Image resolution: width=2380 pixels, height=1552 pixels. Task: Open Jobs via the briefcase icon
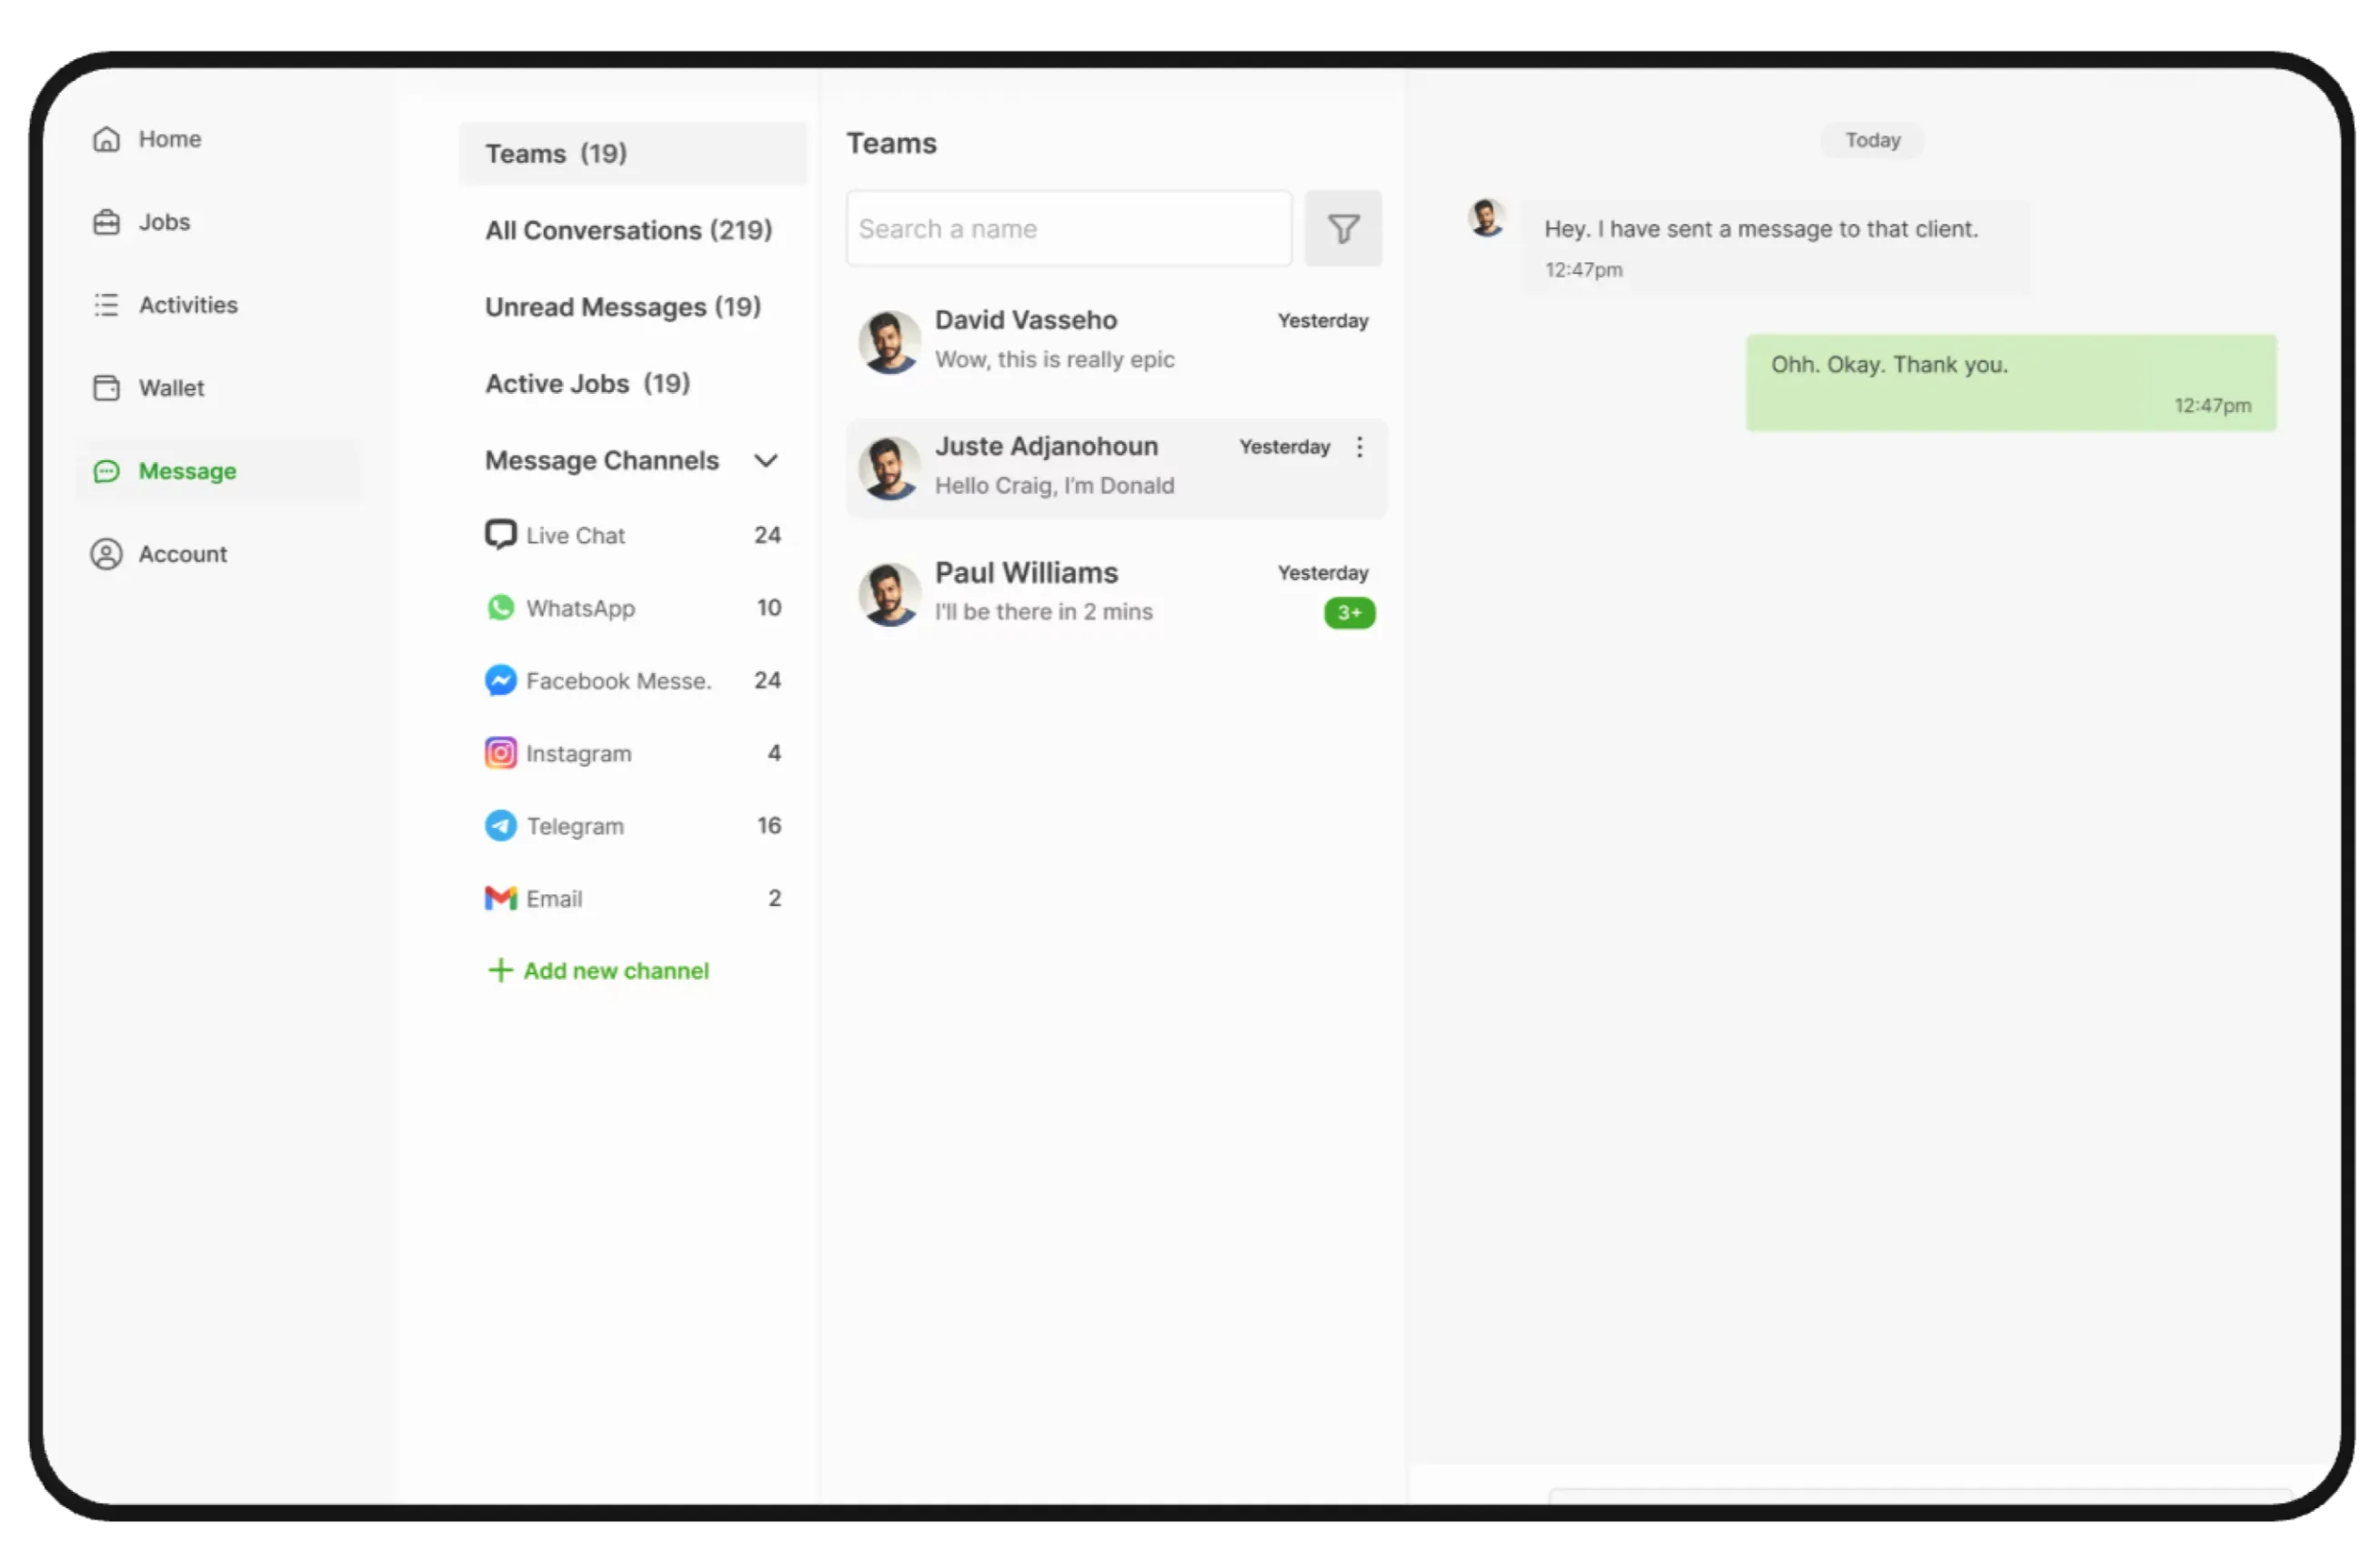106,222
